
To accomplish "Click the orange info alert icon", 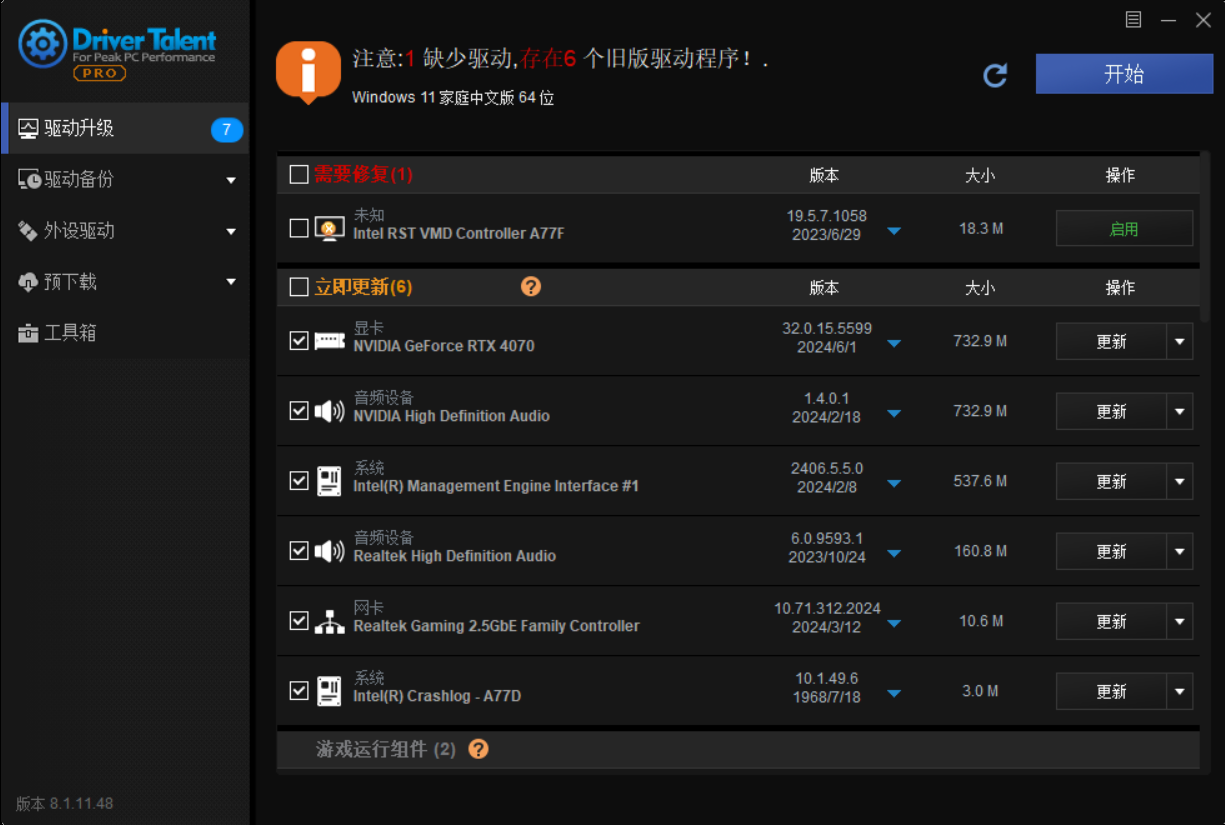I will (x=308, y=72).
